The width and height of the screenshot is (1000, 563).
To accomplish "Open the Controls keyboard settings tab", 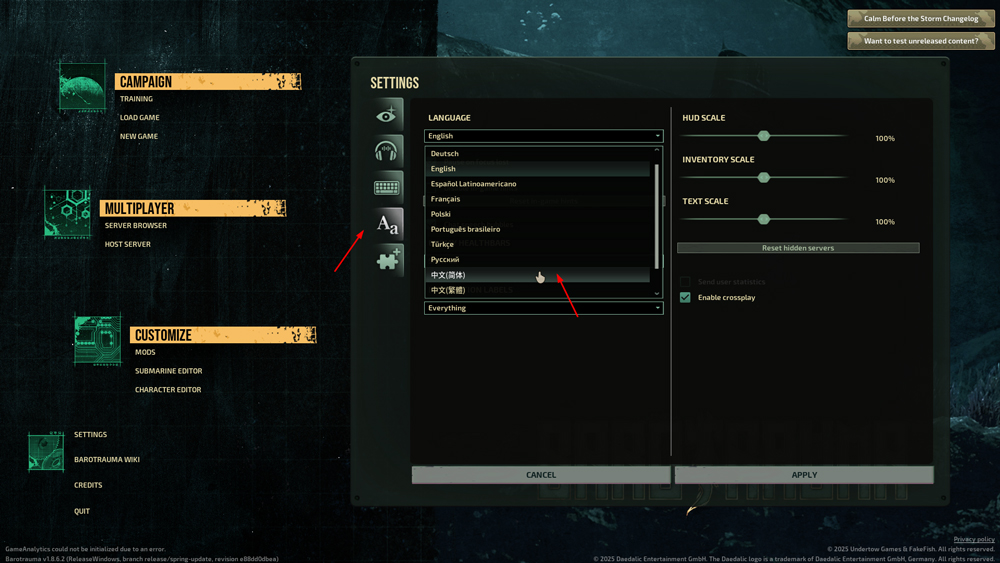I will click(388, 187).
